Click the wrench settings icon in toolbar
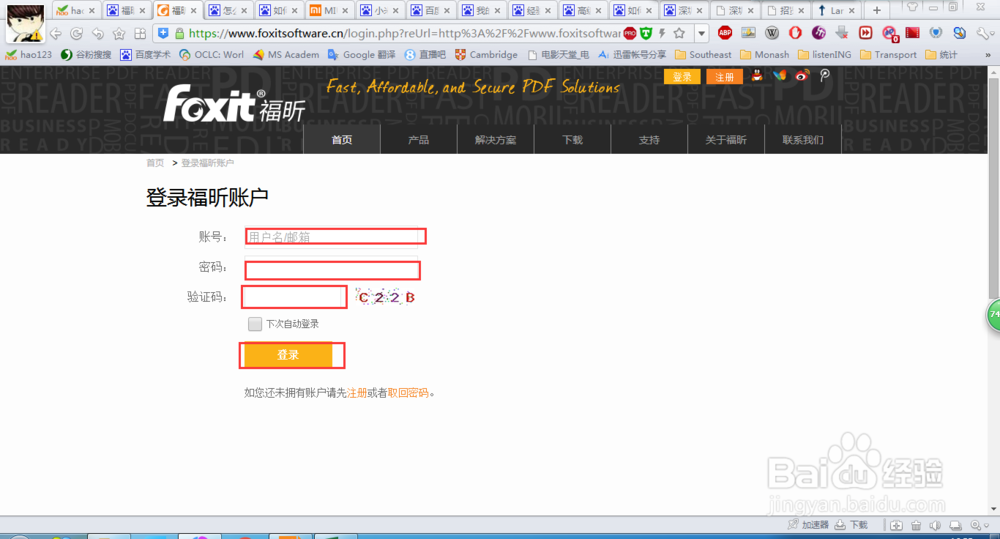 [983, 33]
